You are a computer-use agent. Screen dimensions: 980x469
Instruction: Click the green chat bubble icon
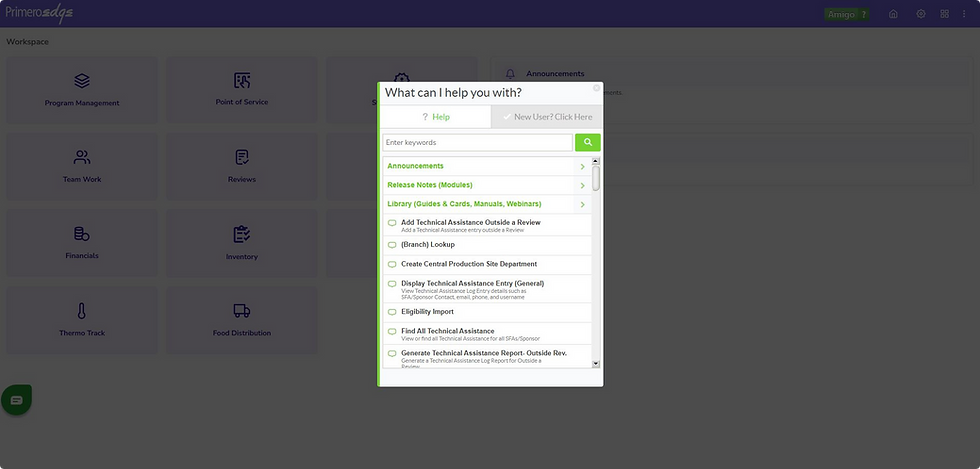pos(16,400)
